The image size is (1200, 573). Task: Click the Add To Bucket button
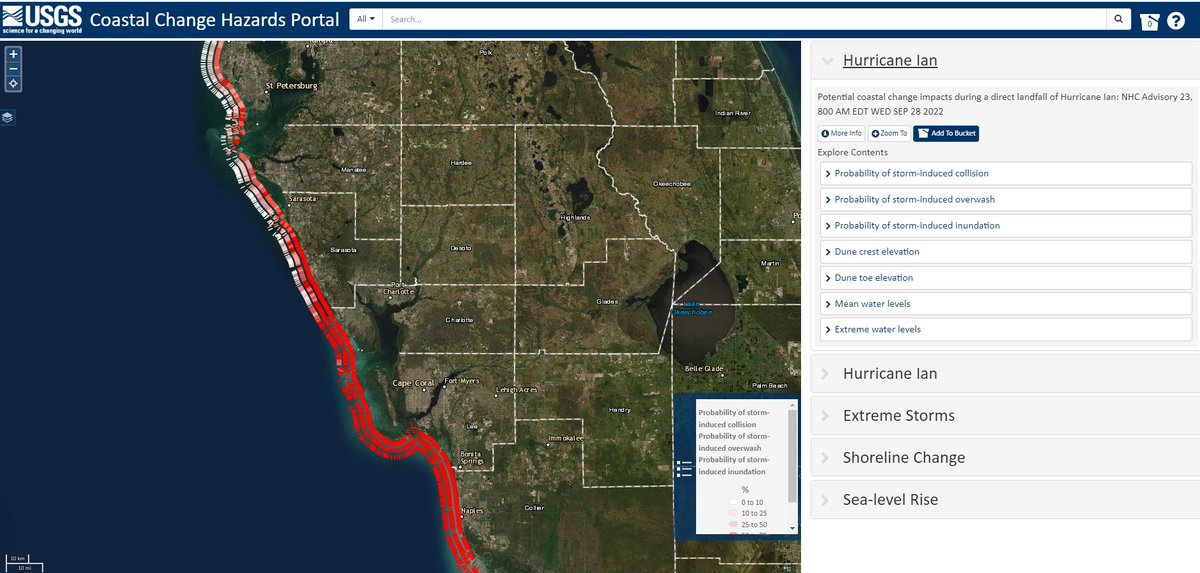click(x=946, y=133)
